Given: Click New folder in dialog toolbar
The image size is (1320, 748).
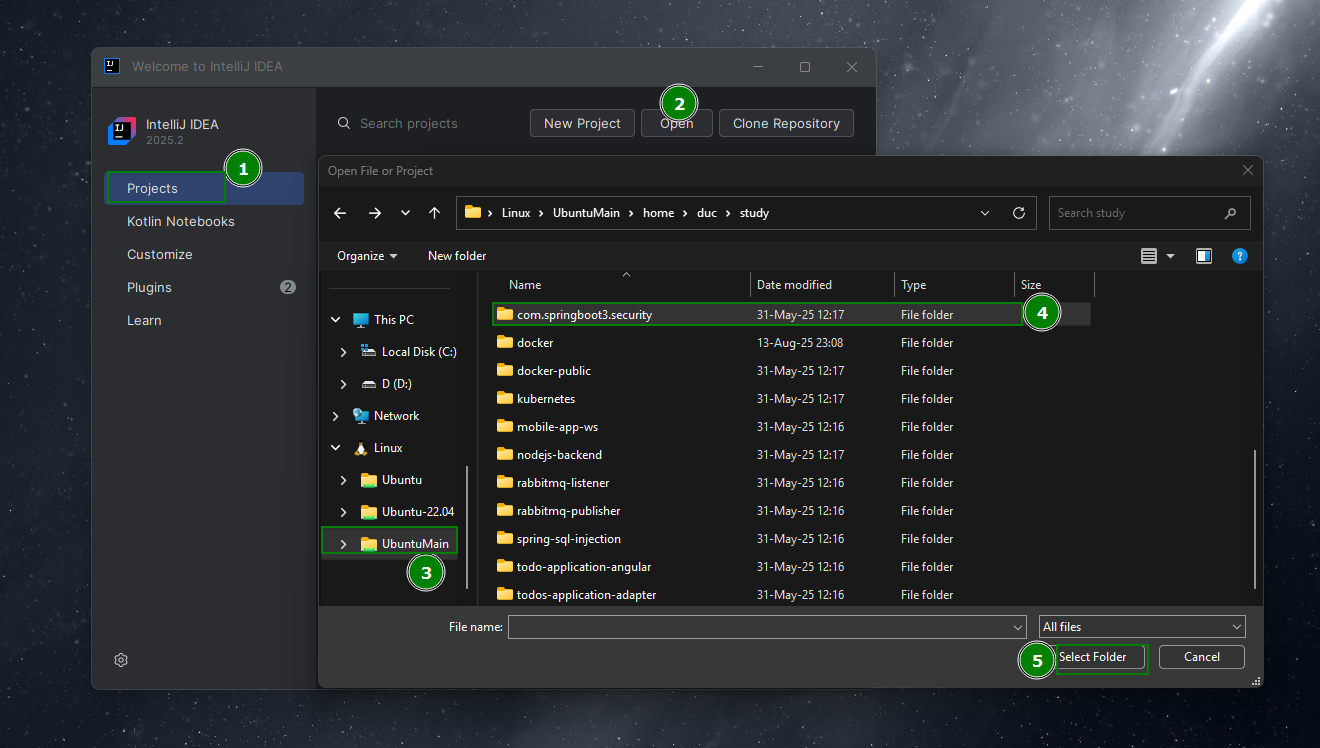Looking at the screenshot, I should (x=457, y=256).
